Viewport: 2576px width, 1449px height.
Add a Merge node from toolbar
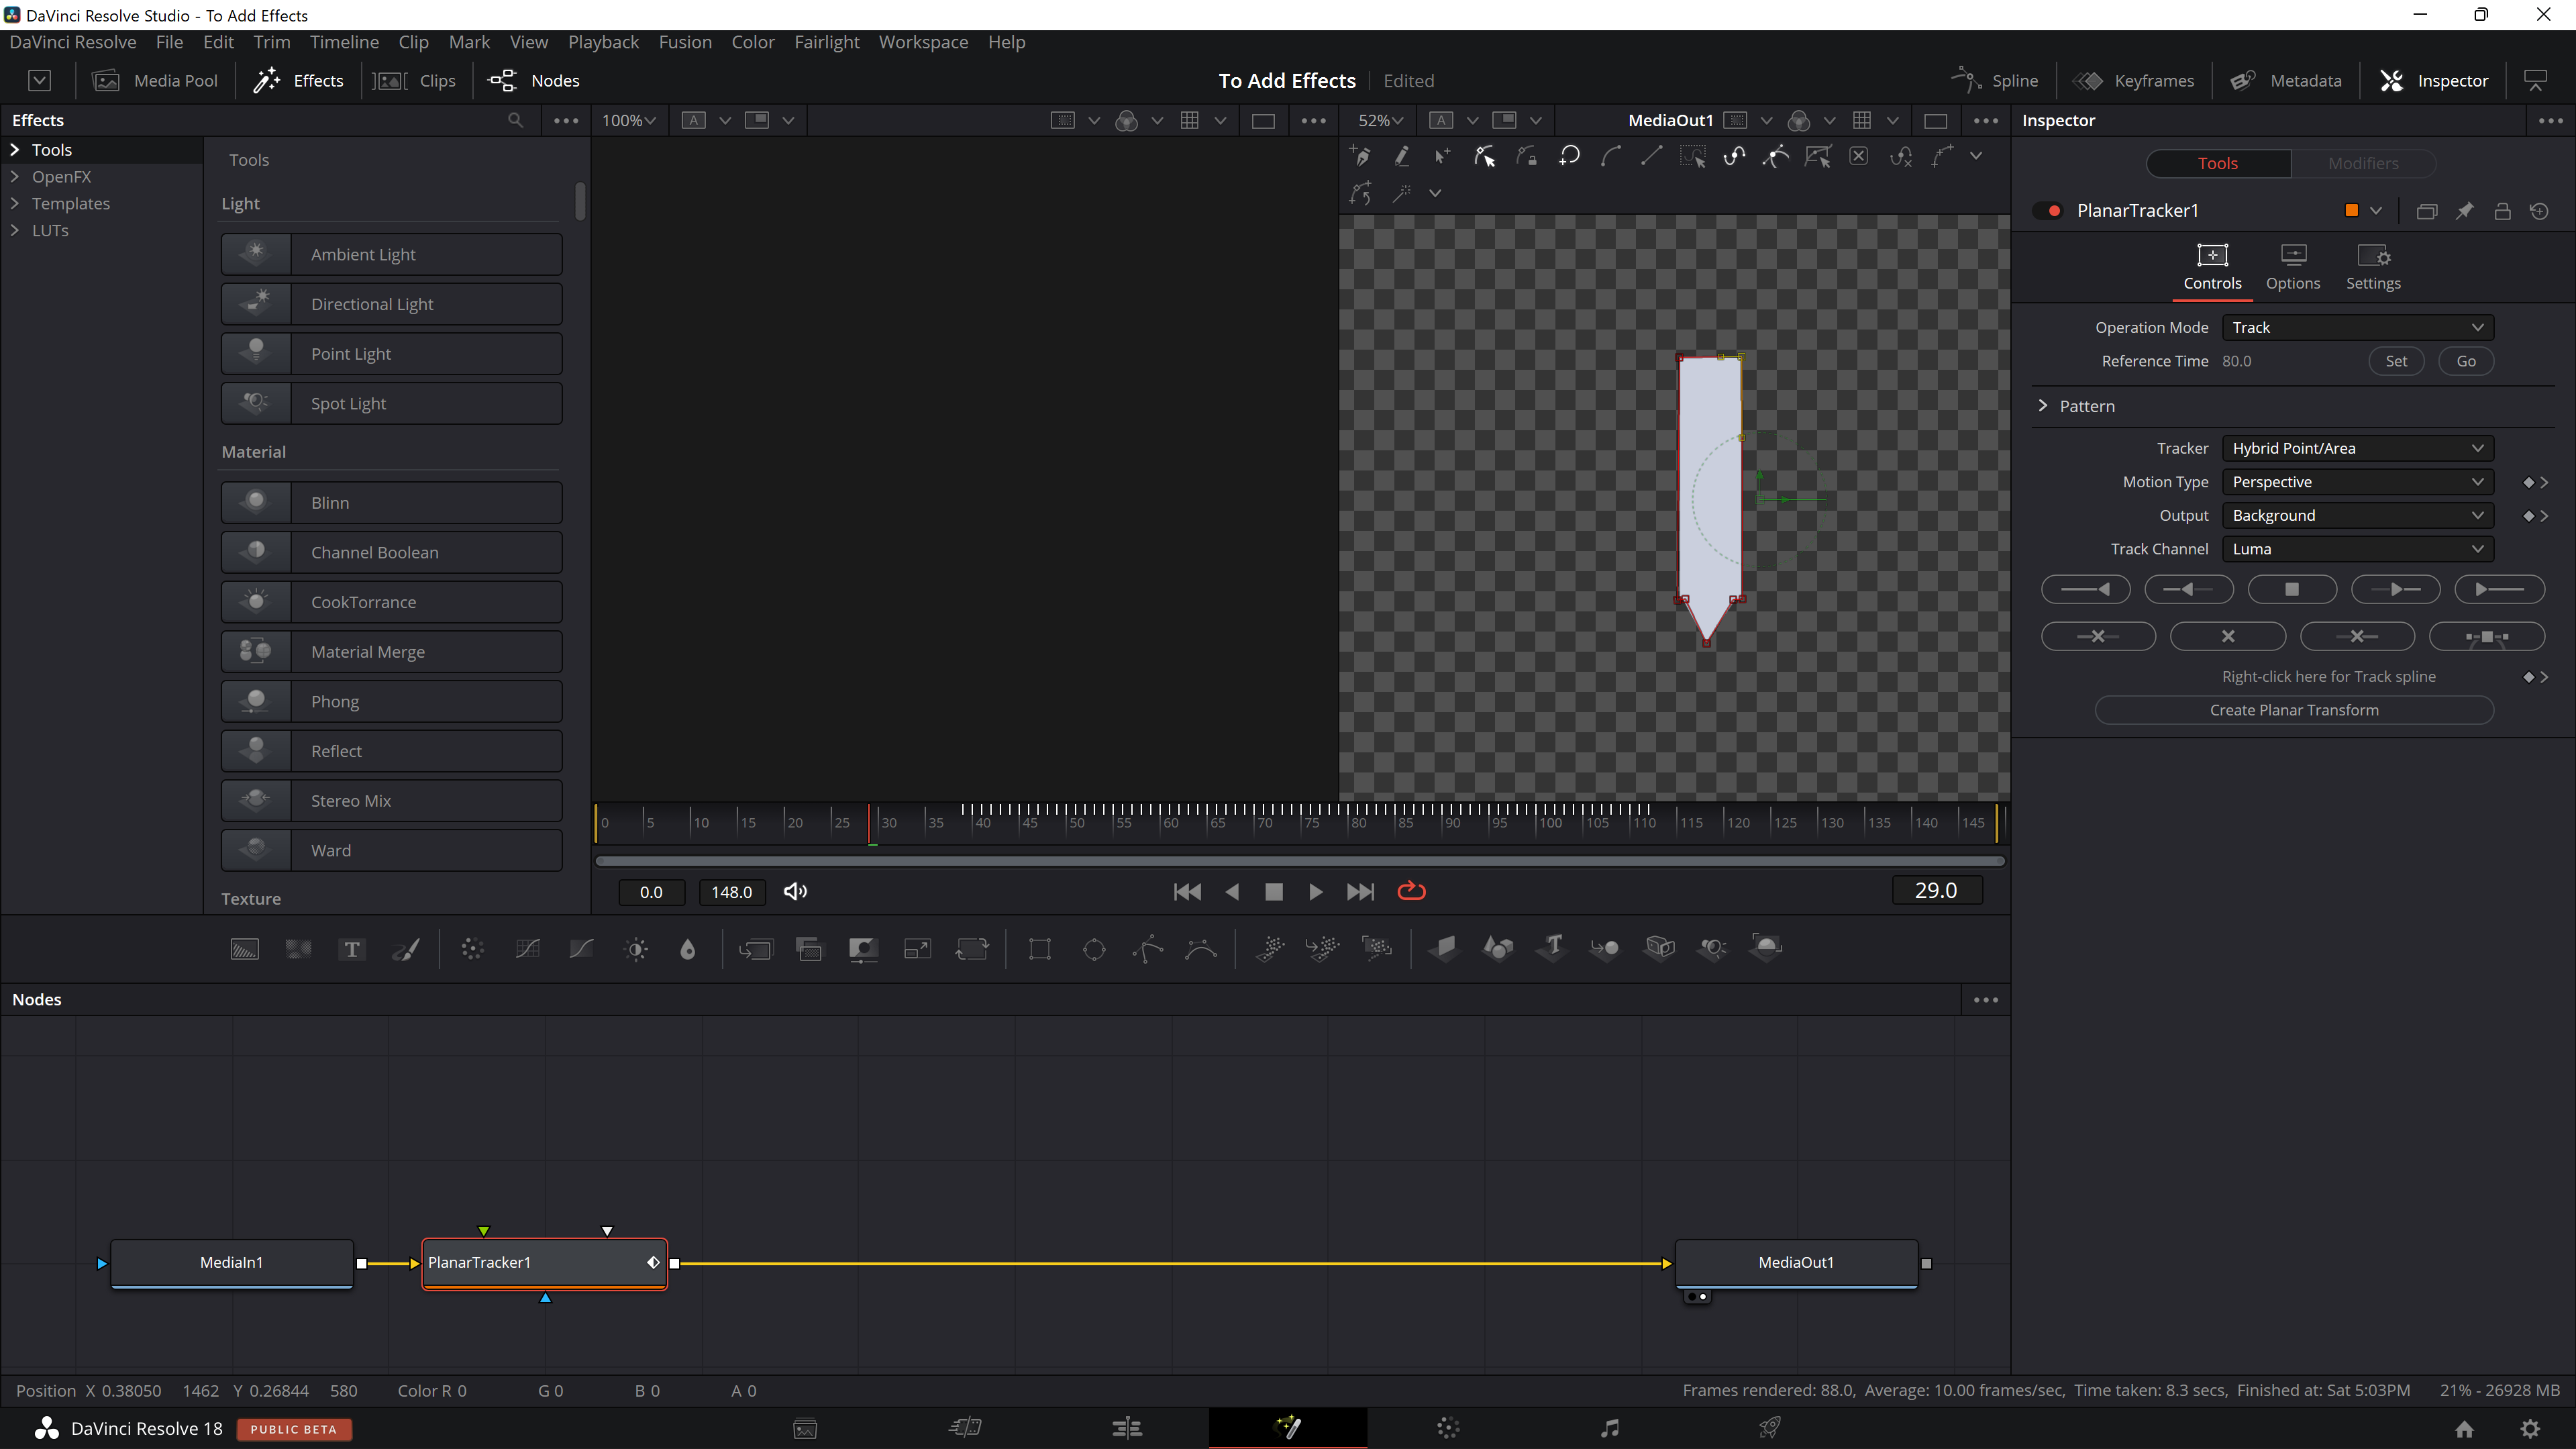click(x=756, y=949)
